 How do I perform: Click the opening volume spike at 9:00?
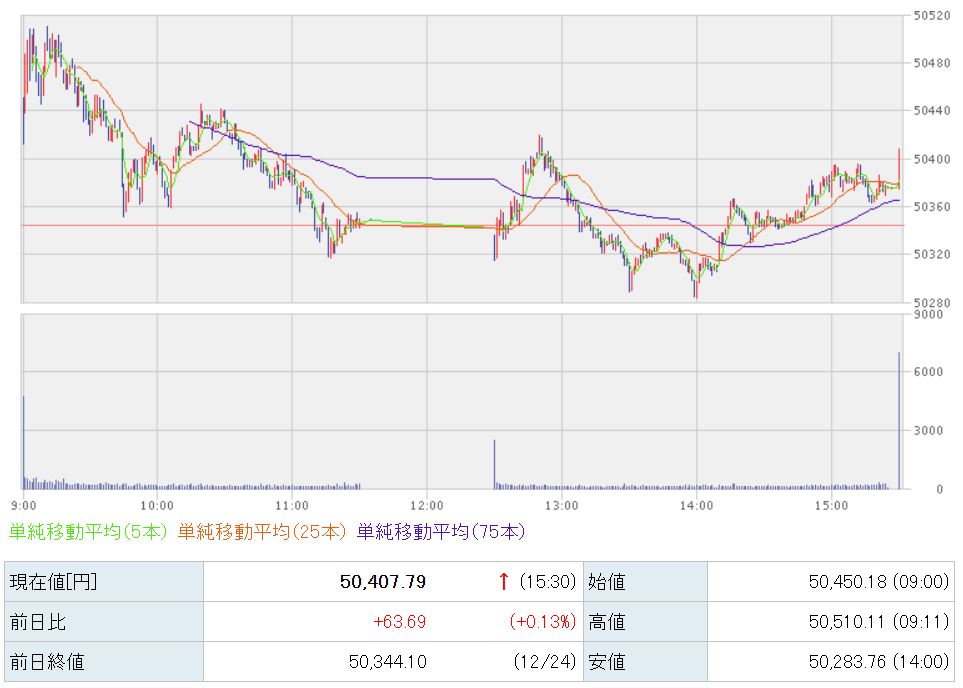coord(23,440)
